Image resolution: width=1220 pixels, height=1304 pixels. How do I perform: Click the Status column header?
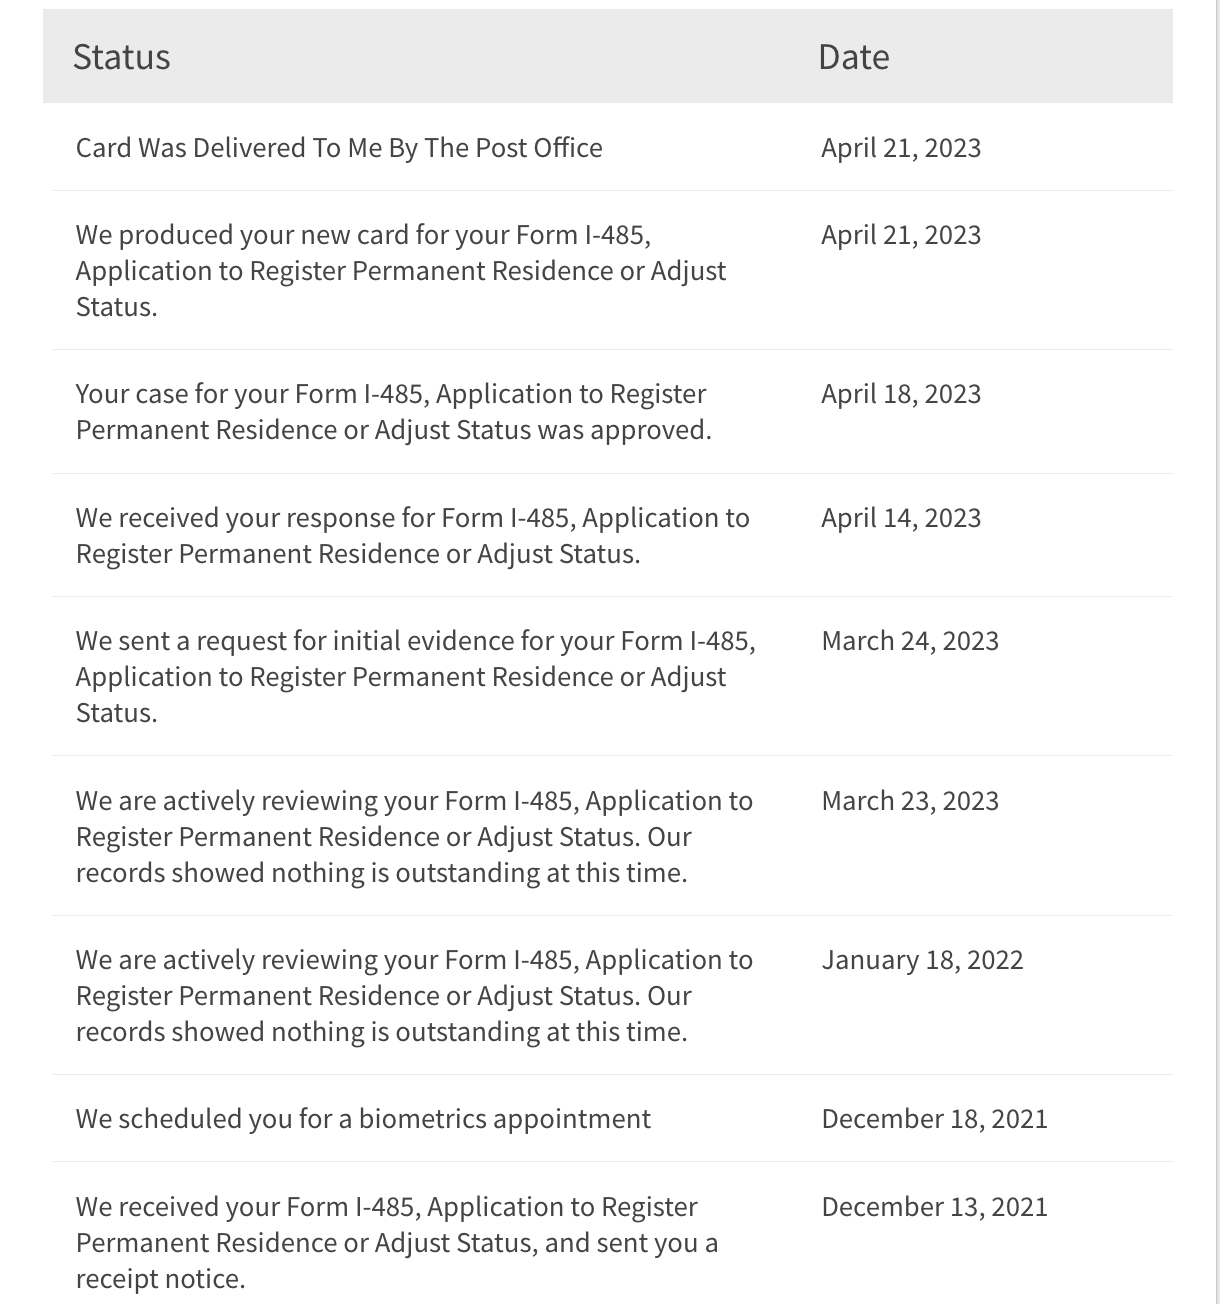[122, 57]
